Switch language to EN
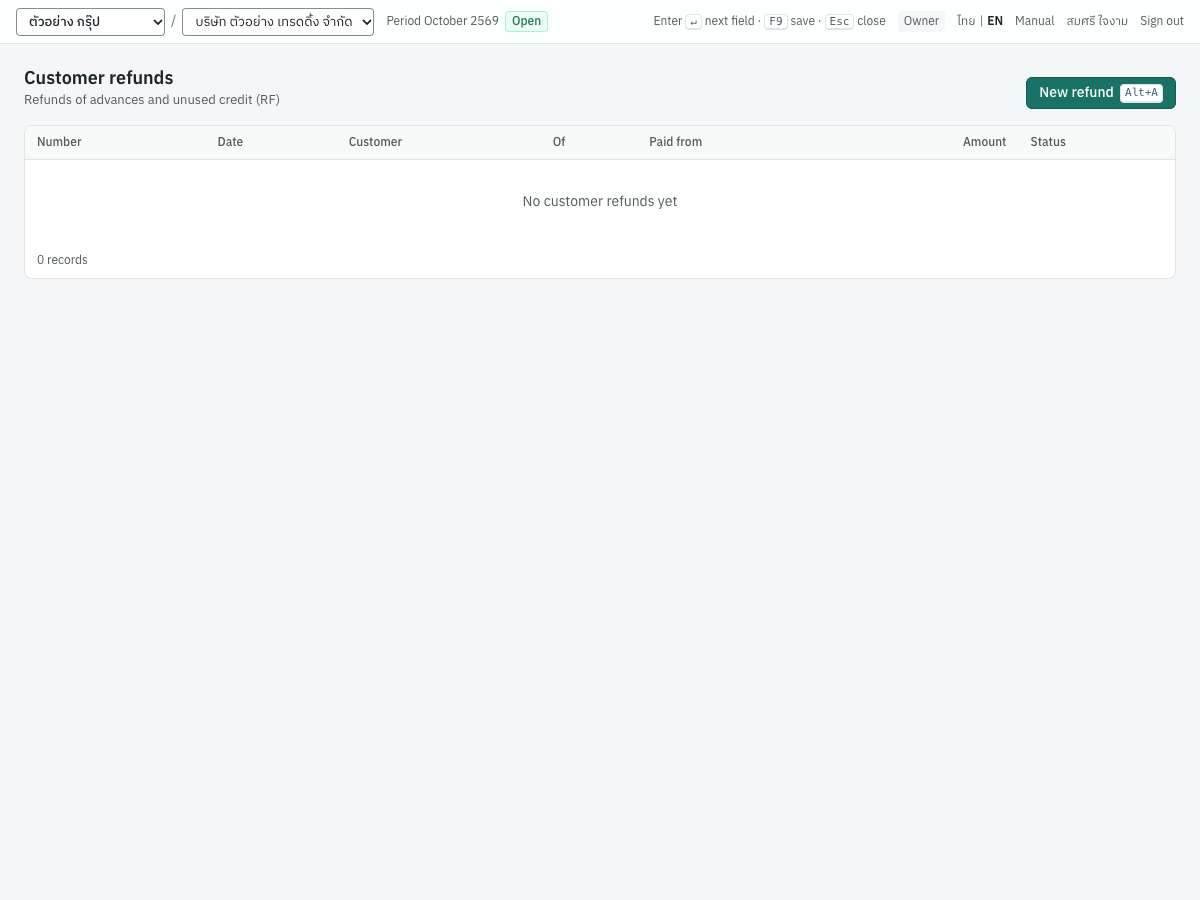 point(995,21)
